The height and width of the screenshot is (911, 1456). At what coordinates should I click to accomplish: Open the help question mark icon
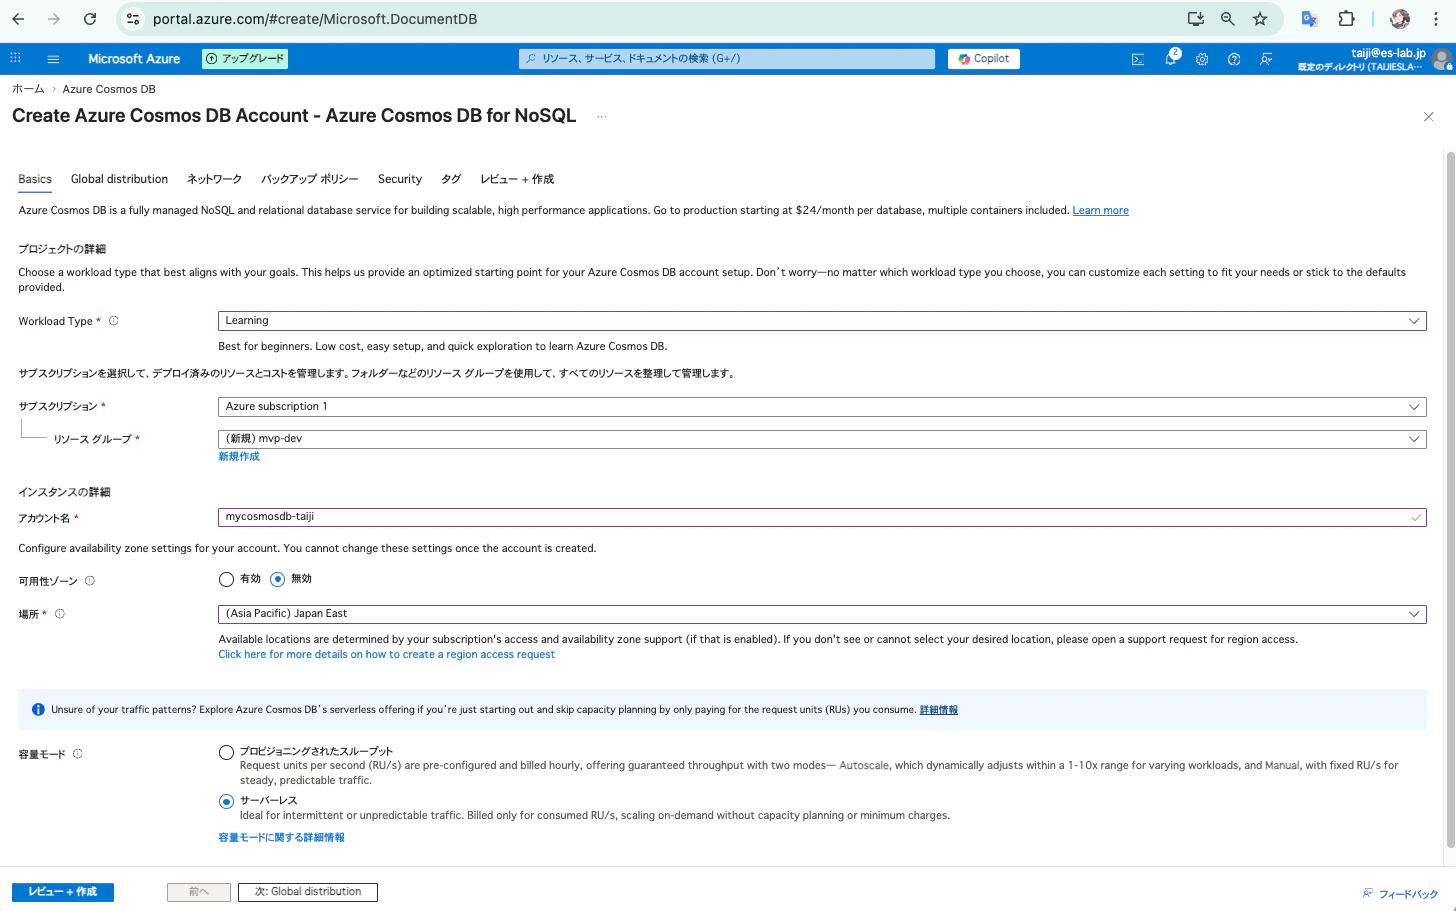[1234, 59]
